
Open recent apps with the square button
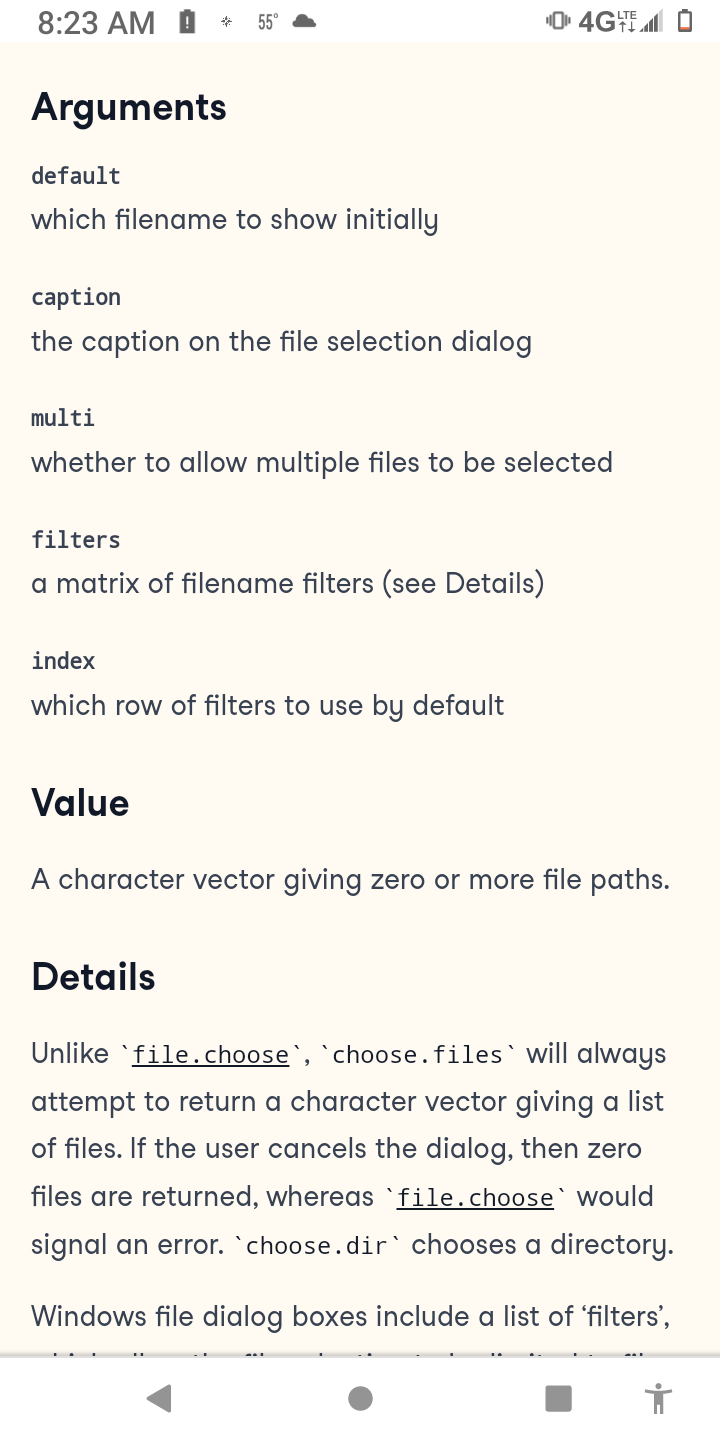tap(558, 1398)
